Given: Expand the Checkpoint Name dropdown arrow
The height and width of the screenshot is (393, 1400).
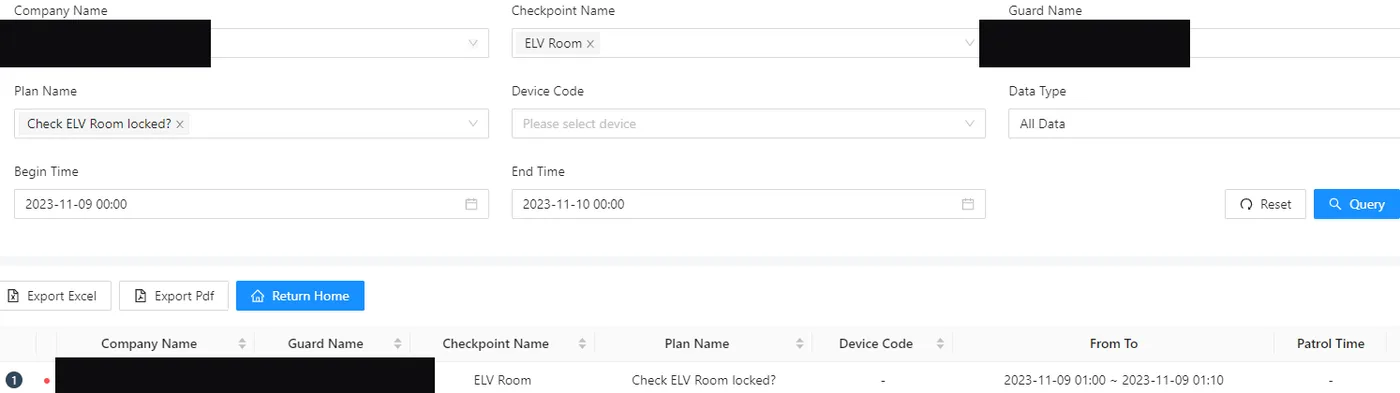Looking at the screenshot, I should (x=970, y=43).
